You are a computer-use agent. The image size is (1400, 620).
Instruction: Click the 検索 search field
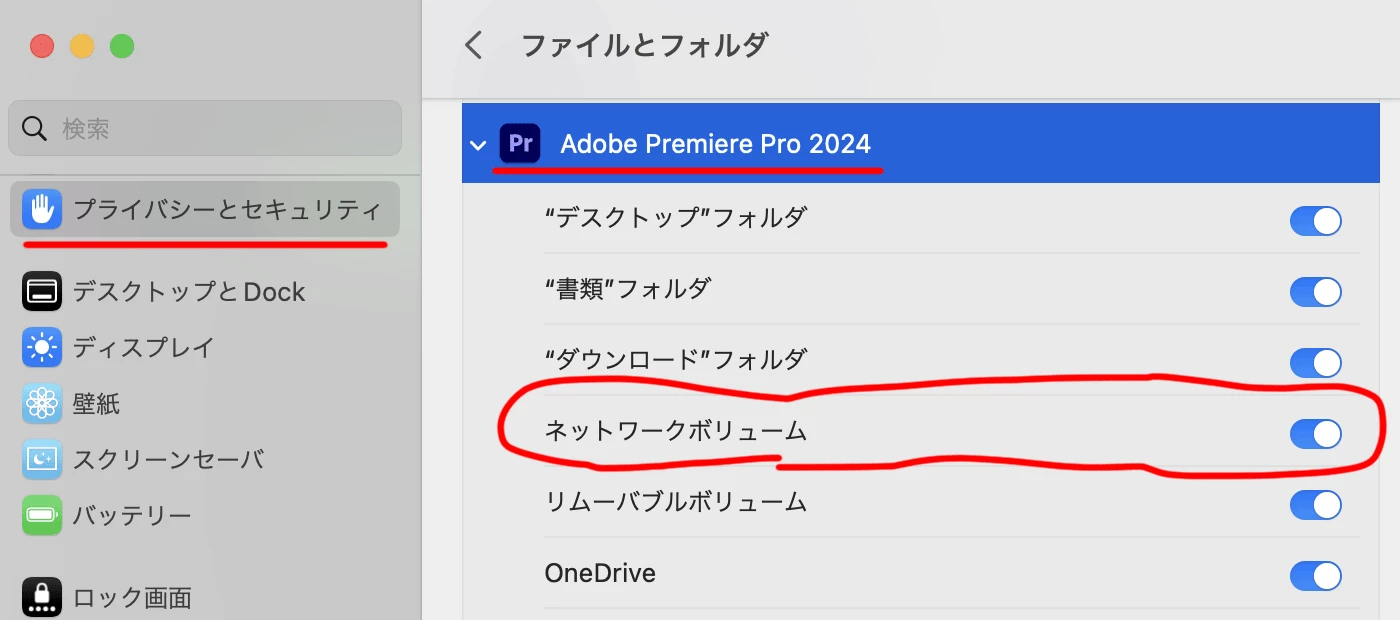[205, 128]
